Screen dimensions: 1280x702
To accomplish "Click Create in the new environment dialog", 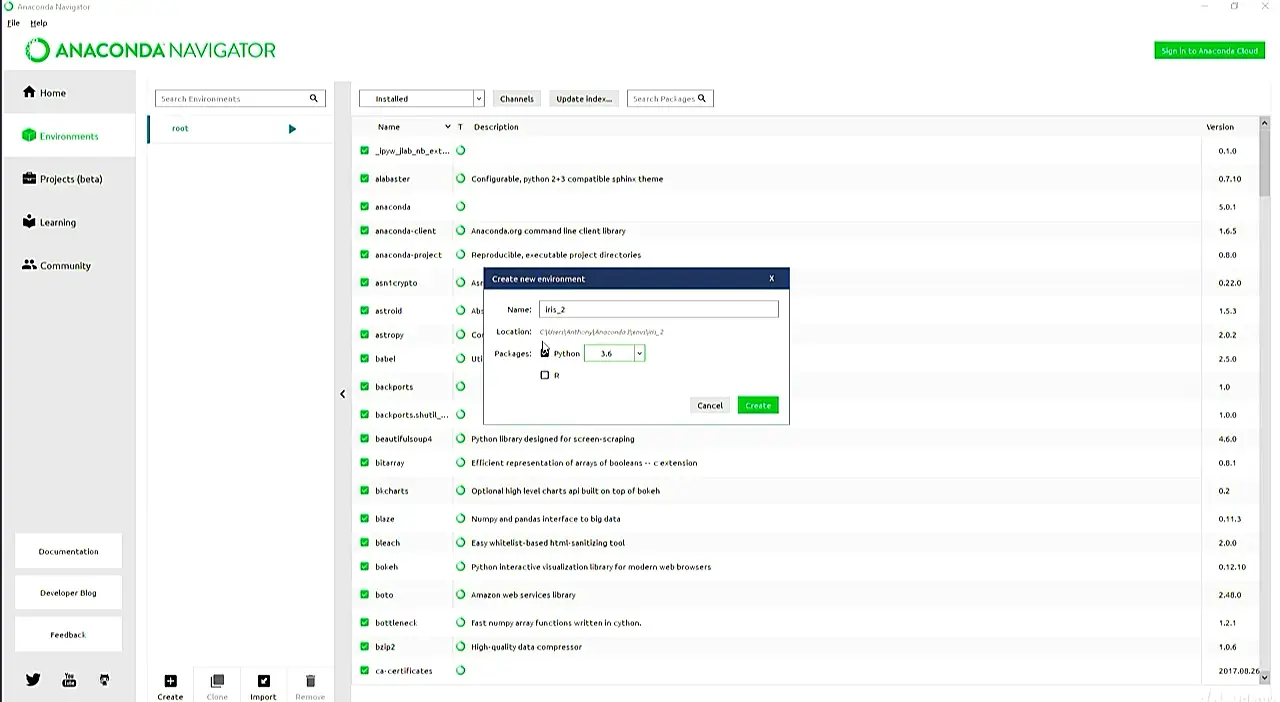I will tap(758, 405).
